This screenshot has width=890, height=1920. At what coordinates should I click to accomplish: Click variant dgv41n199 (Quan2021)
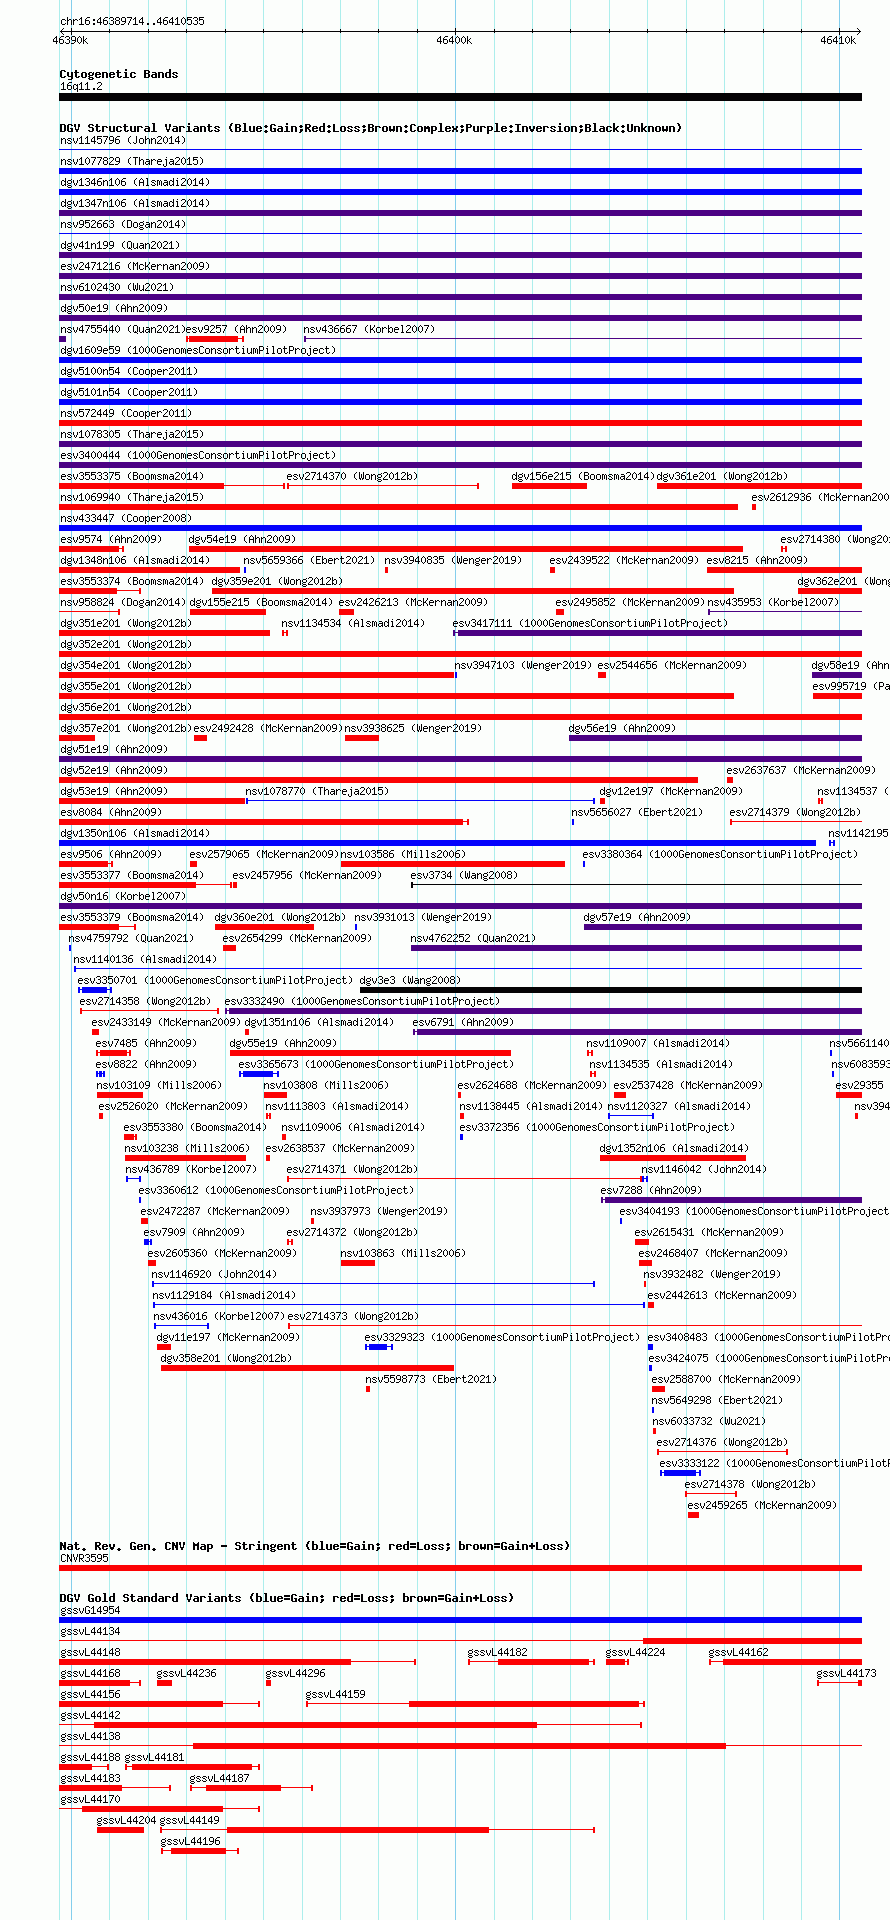click(x=120, y=245)
